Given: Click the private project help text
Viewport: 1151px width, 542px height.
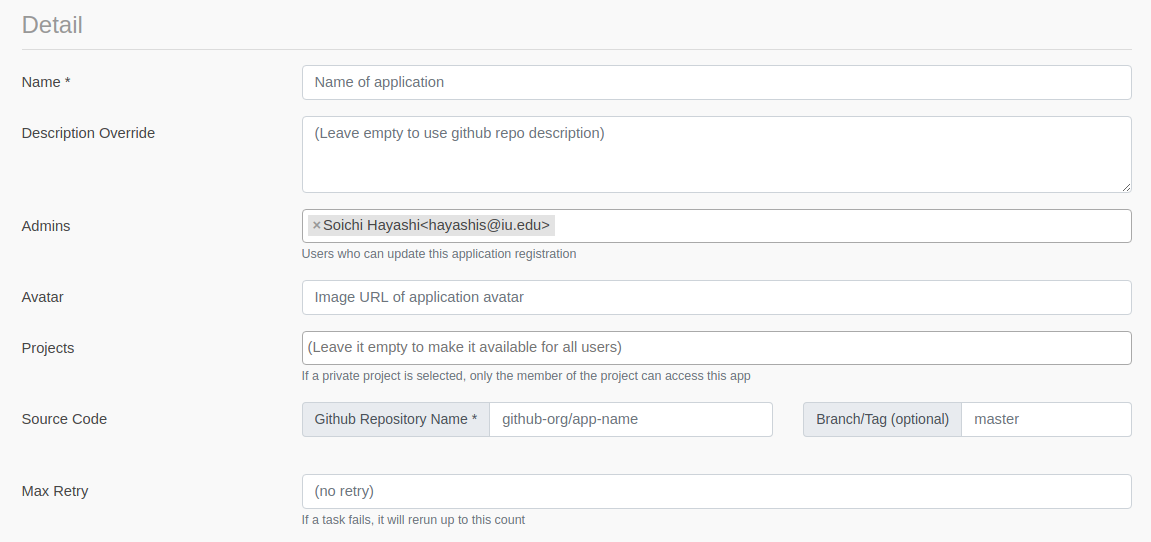Looking at the screenshot, I should (526, 376).
